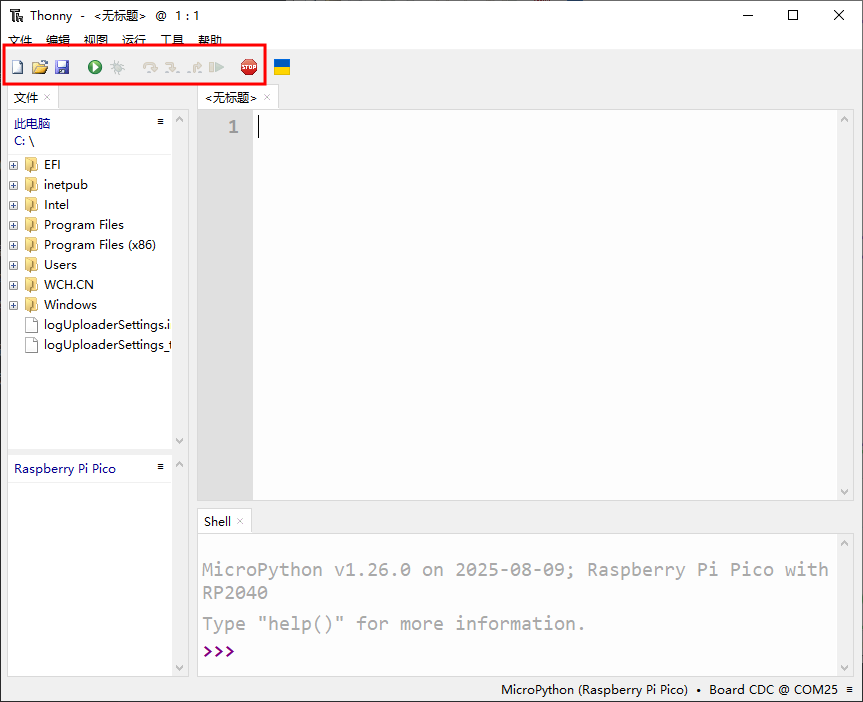Select the WCH.CN folder row
The height and width of the screenshot is (702, 863).
tap(90, 285)
